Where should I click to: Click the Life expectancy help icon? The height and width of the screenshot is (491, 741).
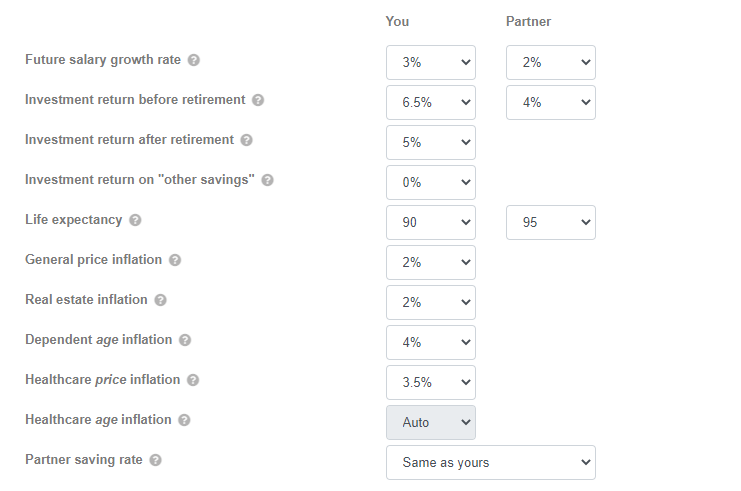click(x=135, y=220)
